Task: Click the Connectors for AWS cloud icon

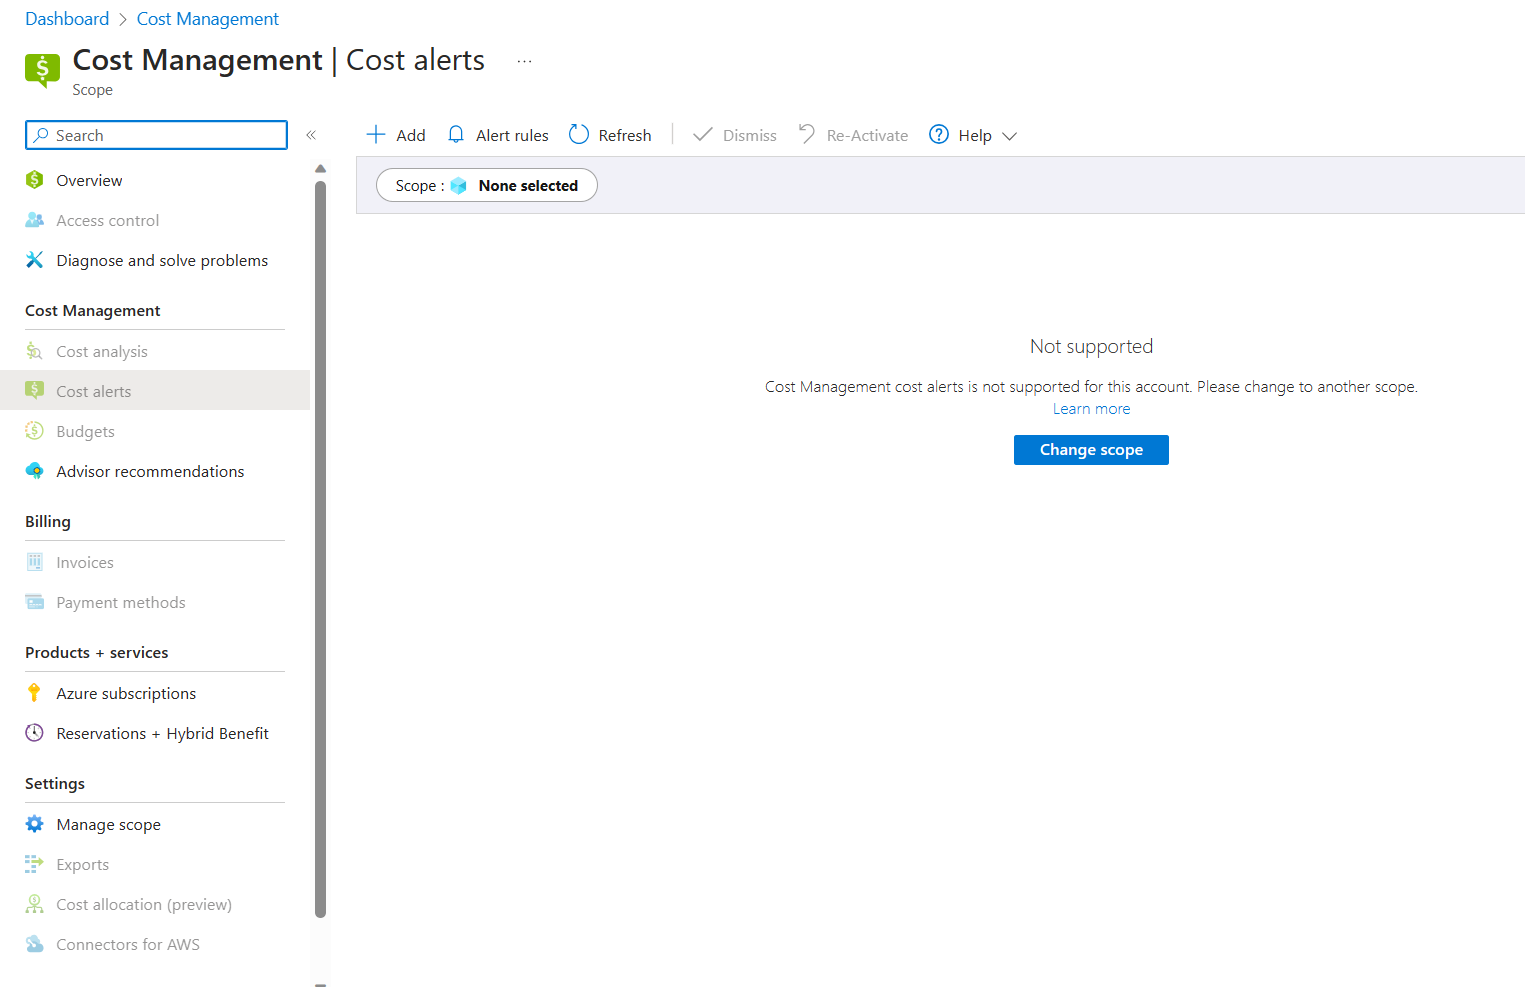Action: click(35, 944)
